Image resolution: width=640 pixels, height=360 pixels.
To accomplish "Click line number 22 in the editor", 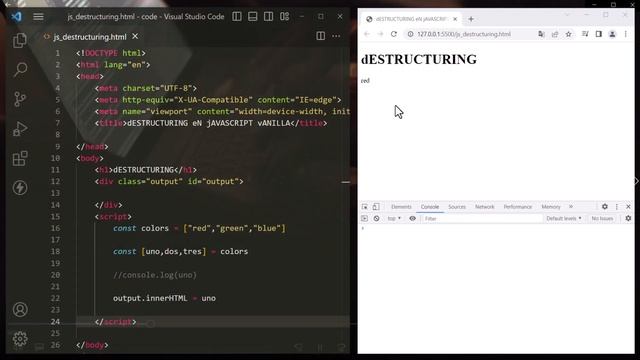I will (x=56, y=298).
